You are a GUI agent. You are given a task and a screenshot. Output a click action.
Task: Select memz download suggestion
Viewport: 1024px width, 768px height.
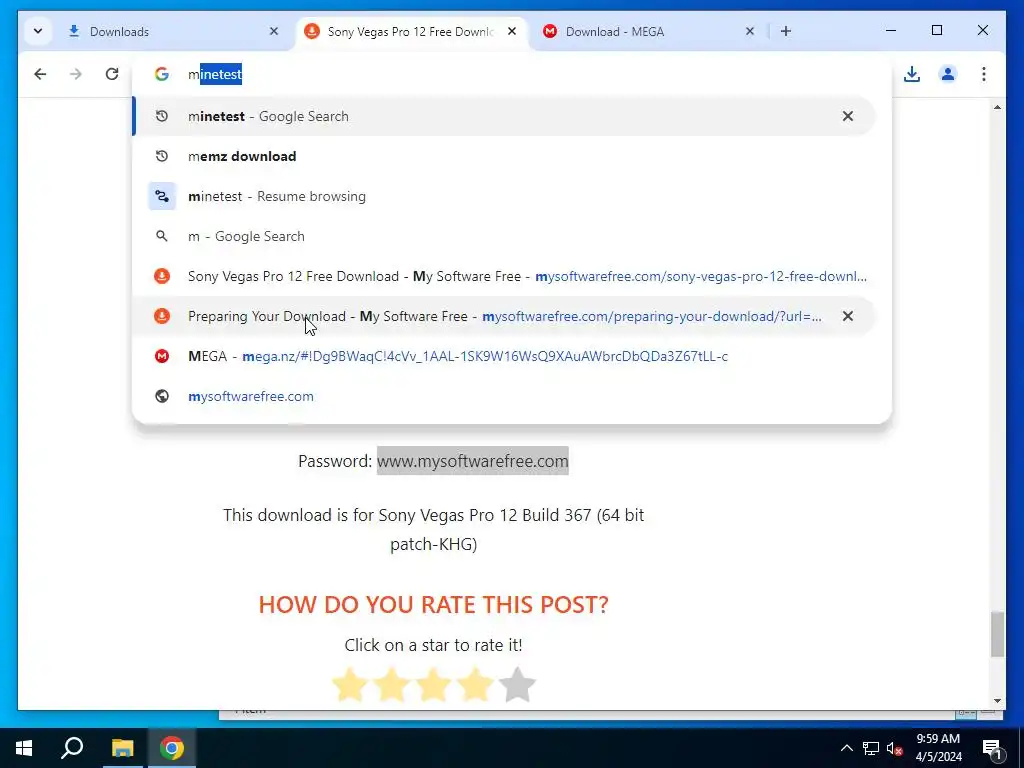click(503, 156)
